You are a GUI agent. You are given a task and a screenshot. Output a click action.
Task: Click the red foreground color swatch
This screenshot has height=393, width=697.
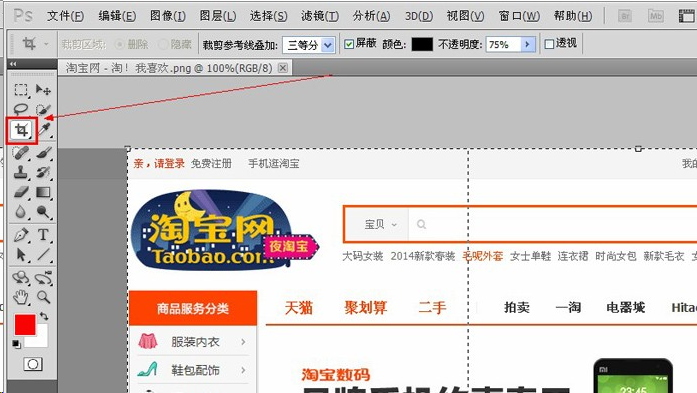[x=25, y=325]
